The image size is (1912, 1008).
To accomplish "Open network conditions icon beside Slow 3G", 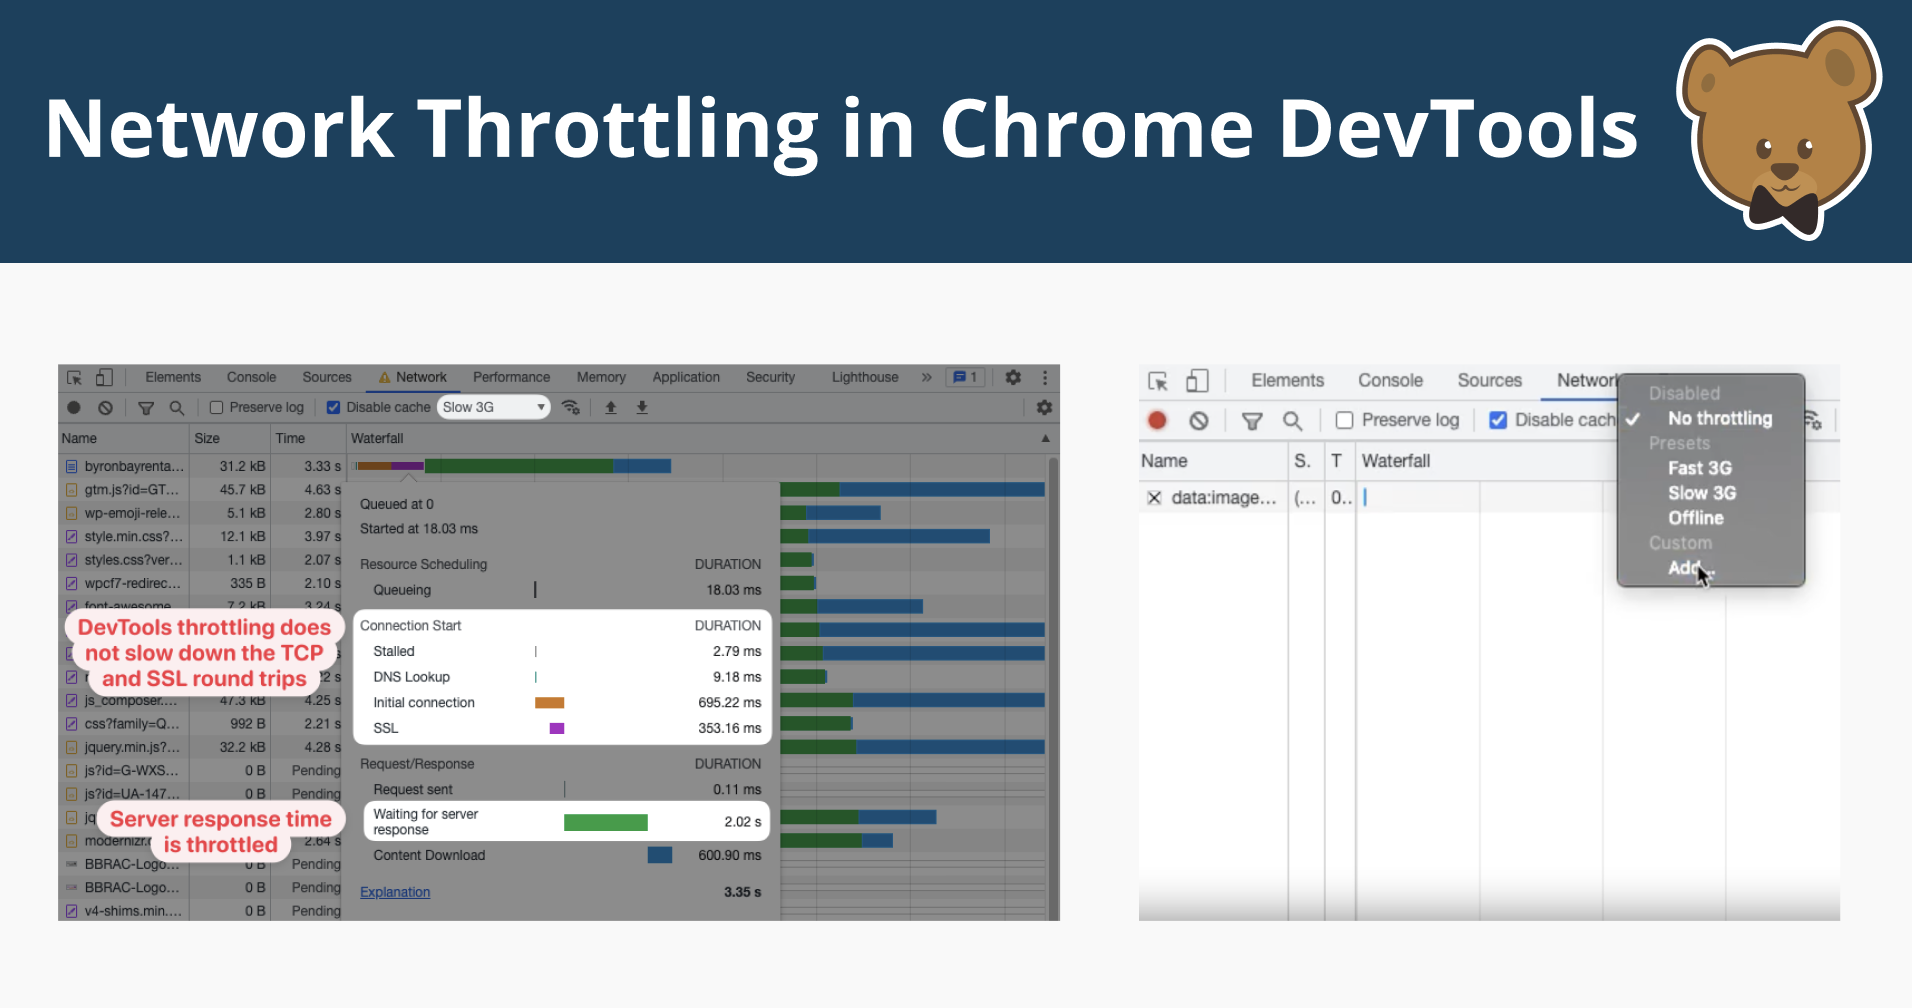I will click(x=571, y=408).
